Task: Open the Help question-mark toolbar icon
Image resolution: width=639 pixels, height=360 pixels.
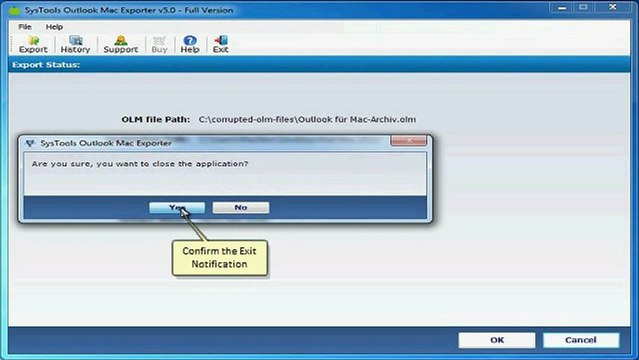Action: (x=190, y=44)
